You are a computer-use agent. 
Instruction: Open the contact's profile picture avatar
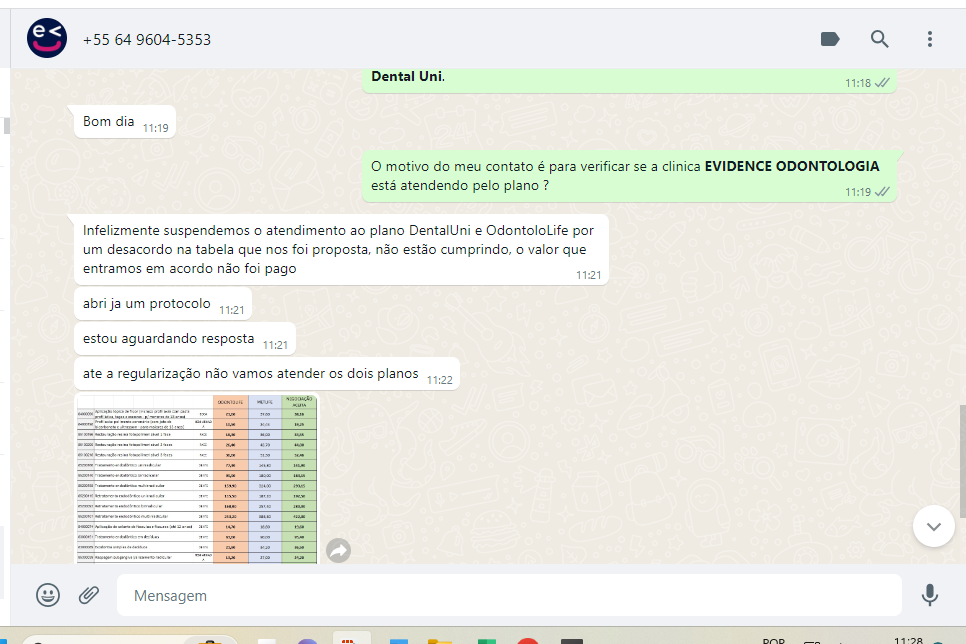pos(47,38)
